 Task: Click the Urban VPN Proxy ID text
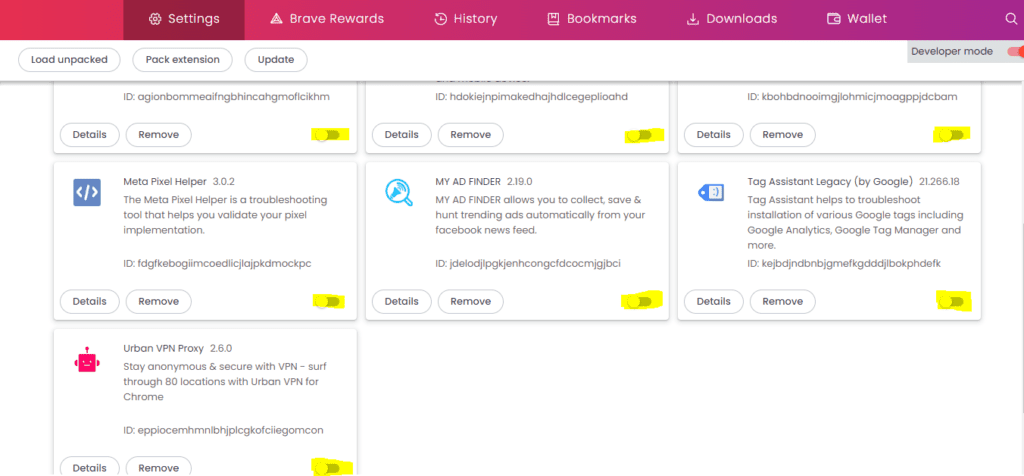[x=223, y=430]
